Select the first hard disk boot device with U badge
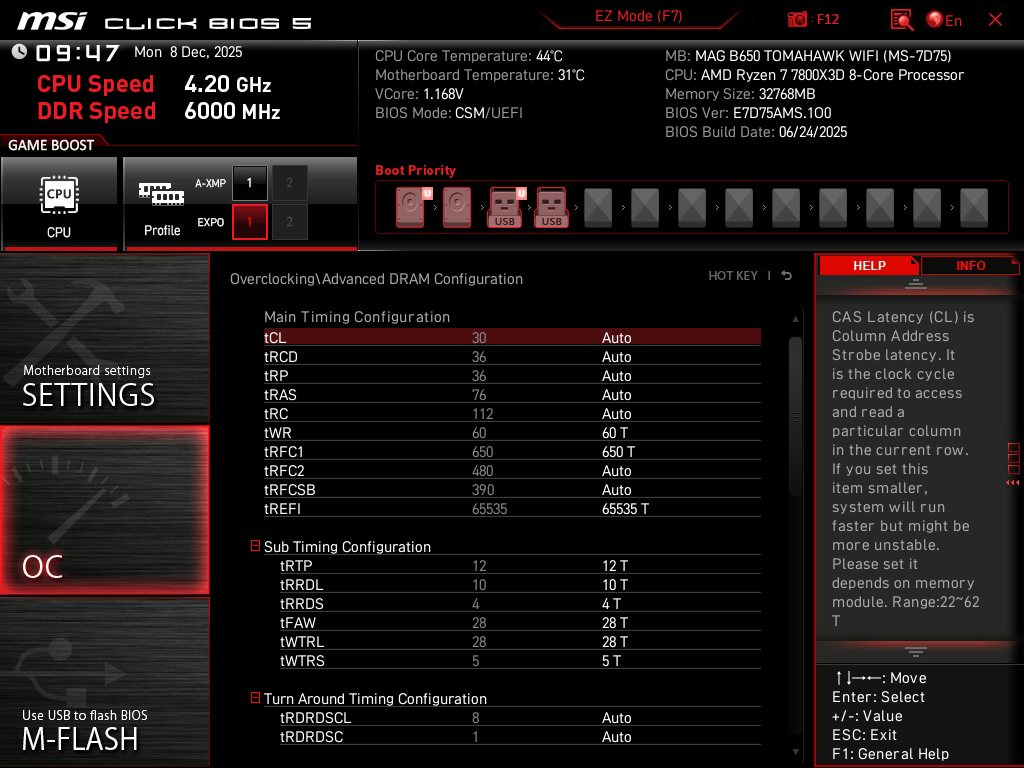This screenshot has height=768, width=1024. pos(413,207)
